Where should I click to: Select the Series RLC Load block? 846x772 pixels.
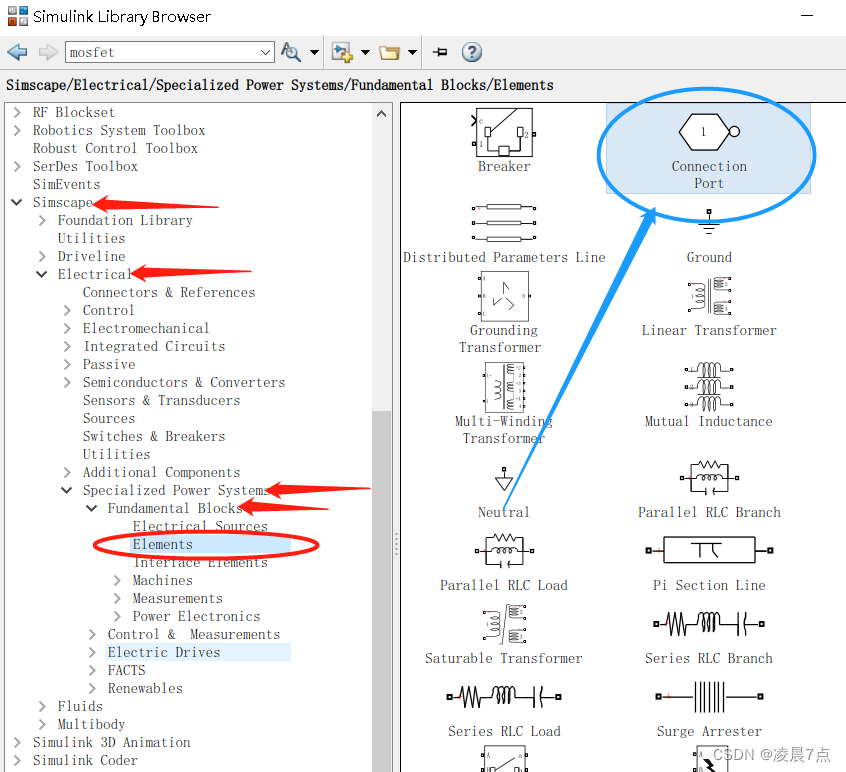pos(504,696)
